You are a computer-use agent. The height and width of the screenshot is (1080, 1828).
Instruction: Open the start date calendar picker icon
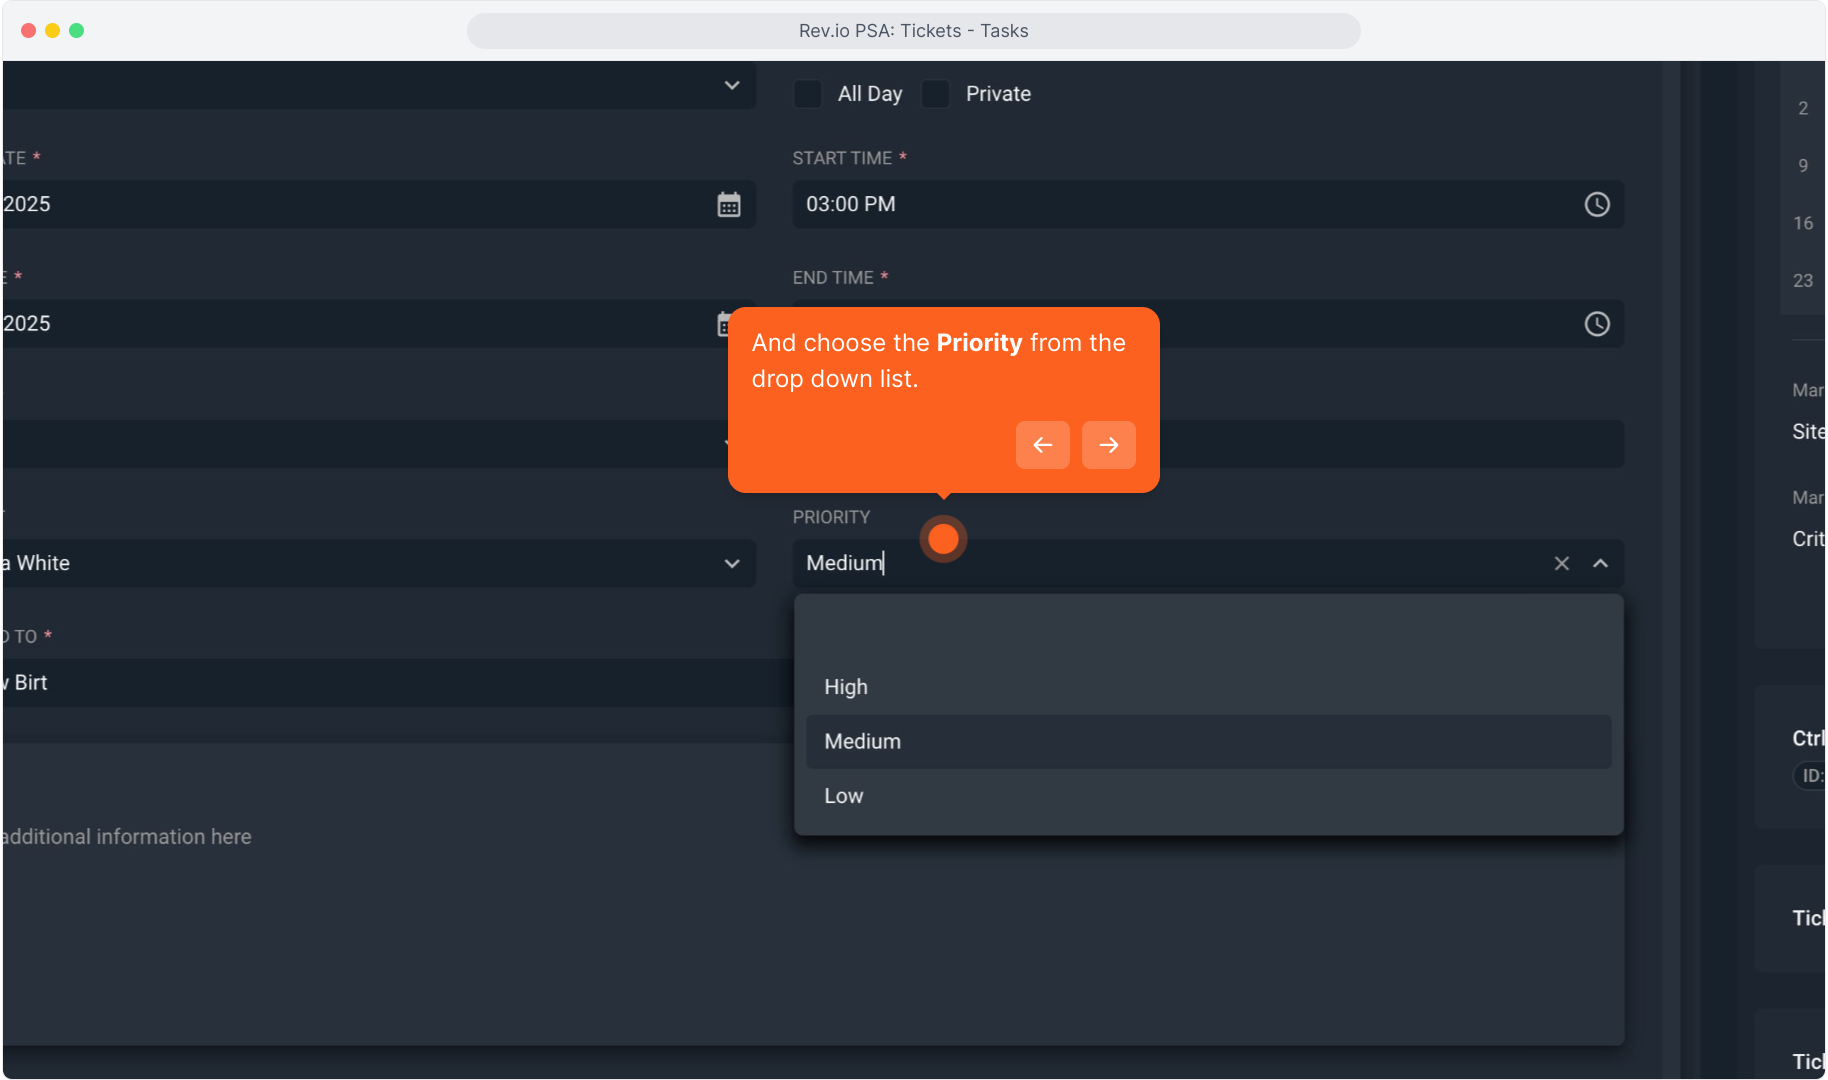point(728,205)
